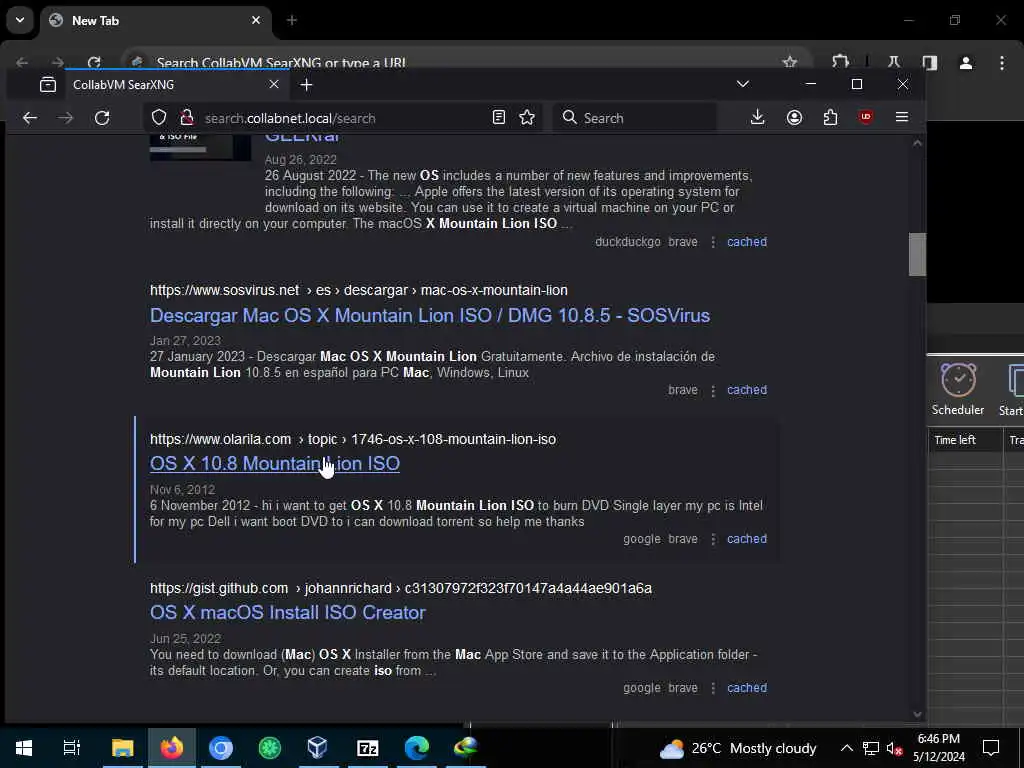The width and height of the screenshot is (1024, 768).
Task: Close the CollabVM SearXNG tab
Action: (274, 84)
